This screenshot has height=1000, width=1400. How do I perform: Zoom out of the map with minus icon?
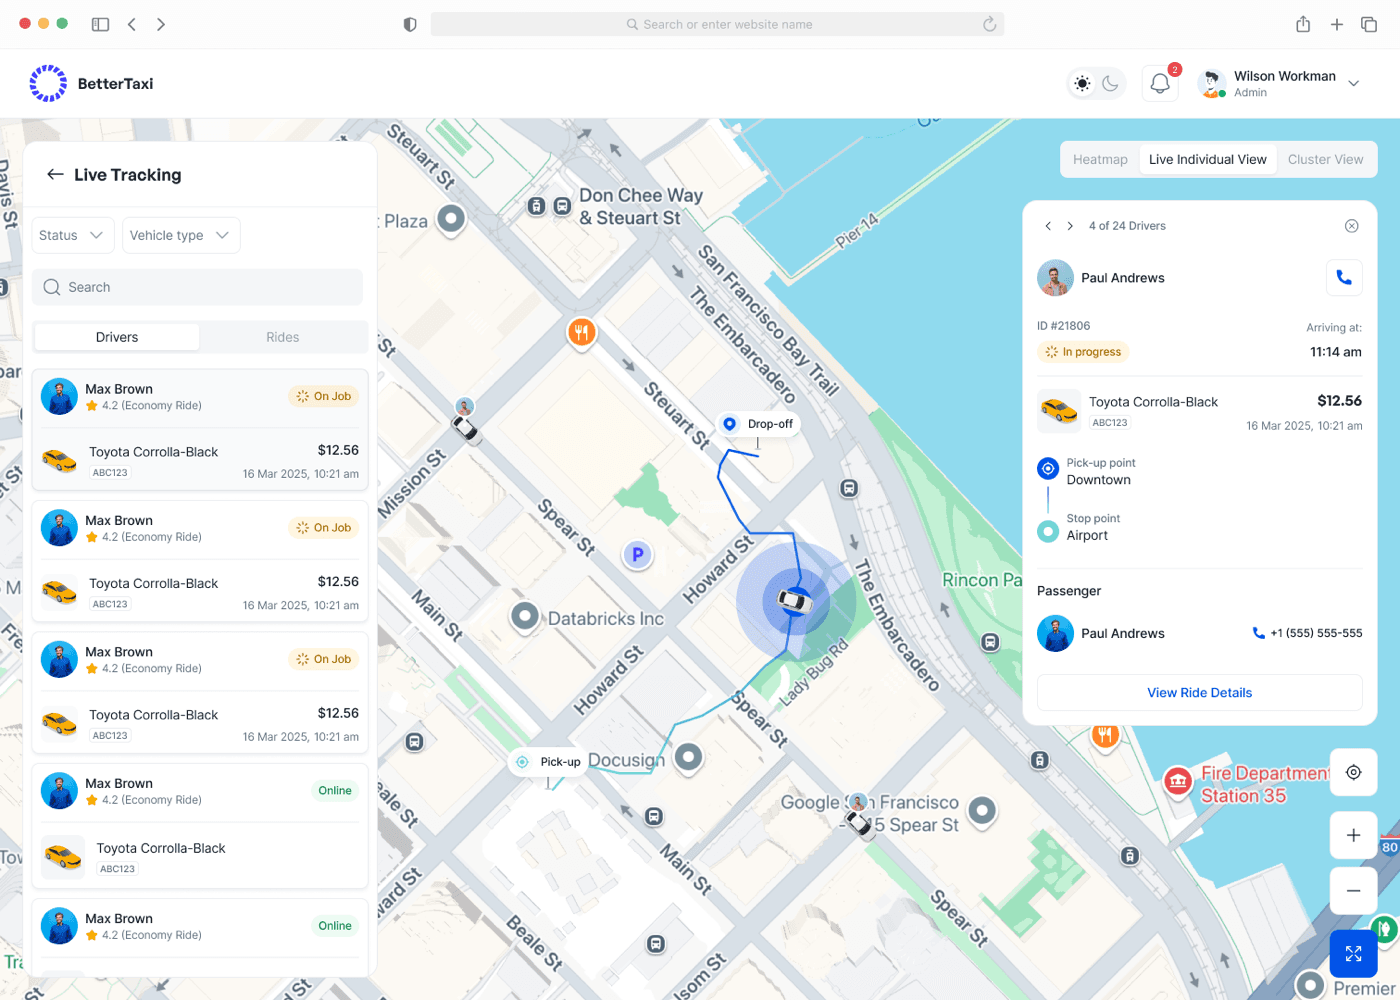click(x=1353, y=890)
